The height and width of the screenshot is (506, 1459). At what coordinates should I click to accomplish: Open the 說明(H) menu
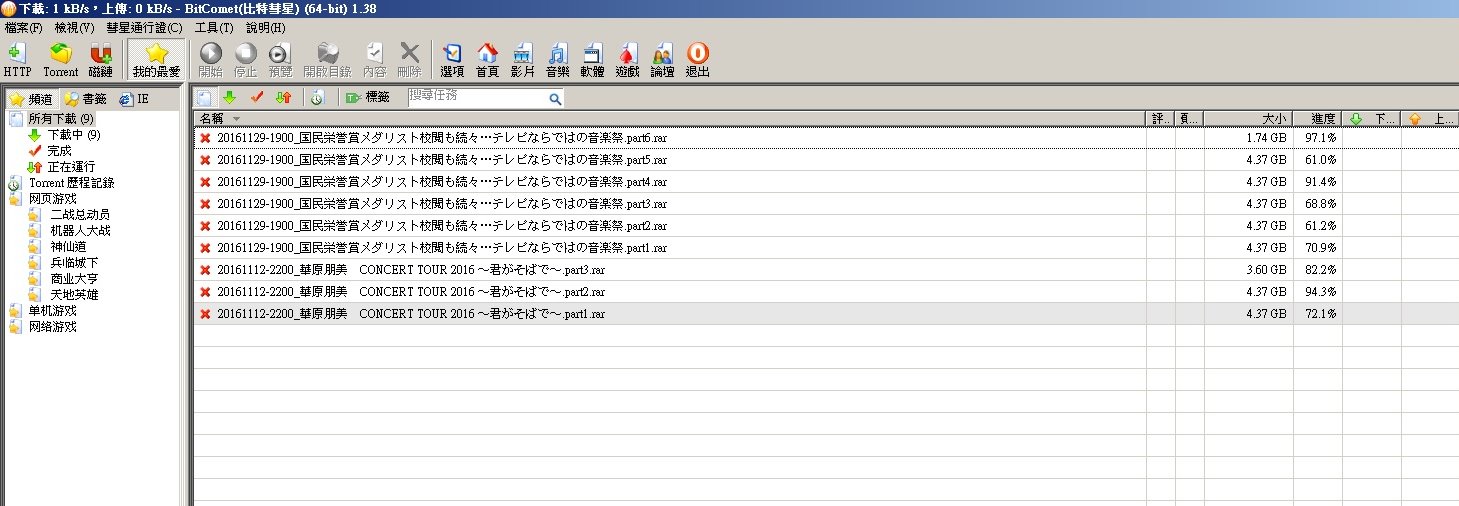(x=265, y=27)
